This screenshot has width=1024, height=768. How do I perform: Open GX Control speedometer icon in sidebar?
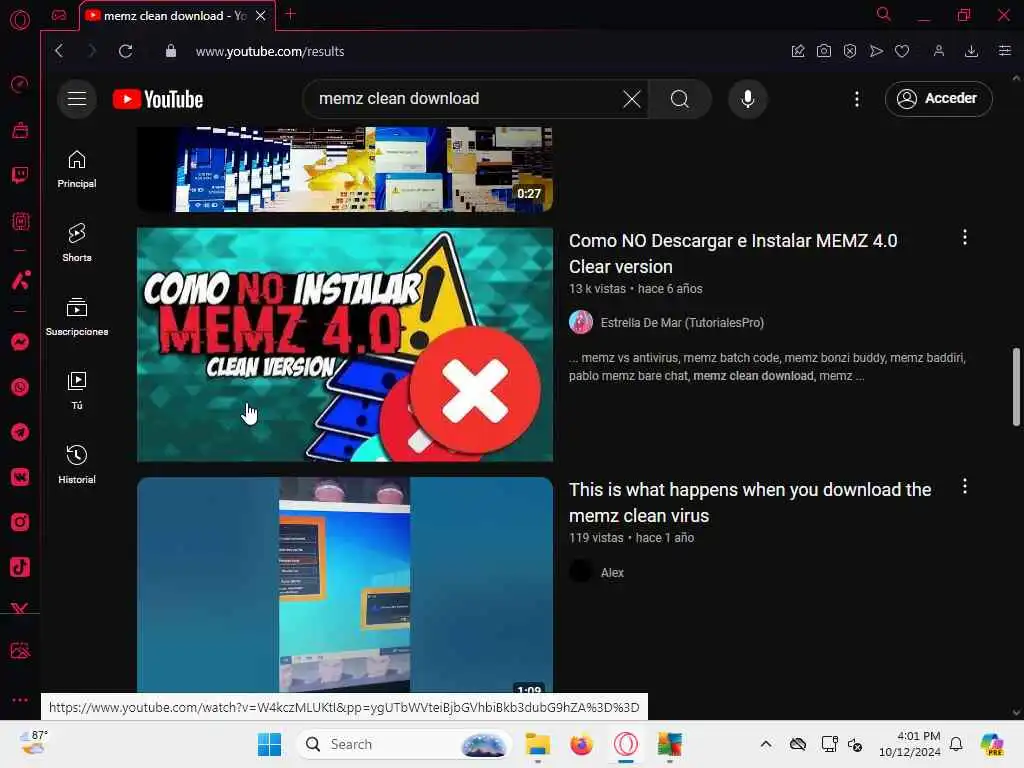pyautogui.click(x=20, y=84)
